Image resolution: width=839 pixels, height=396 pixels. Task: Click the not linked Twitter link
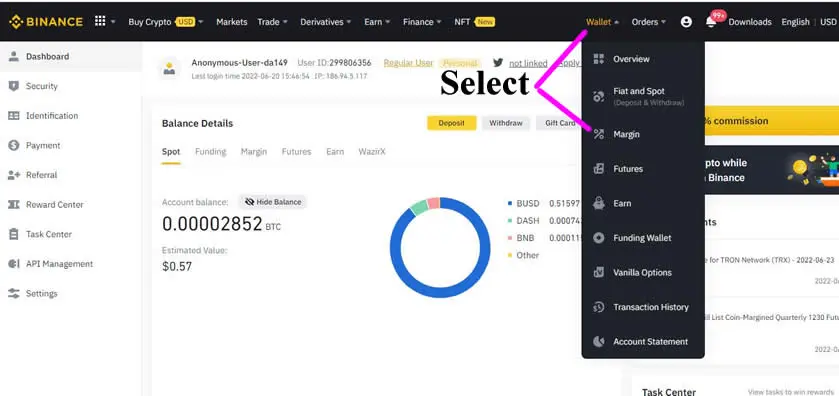point(528,63)
